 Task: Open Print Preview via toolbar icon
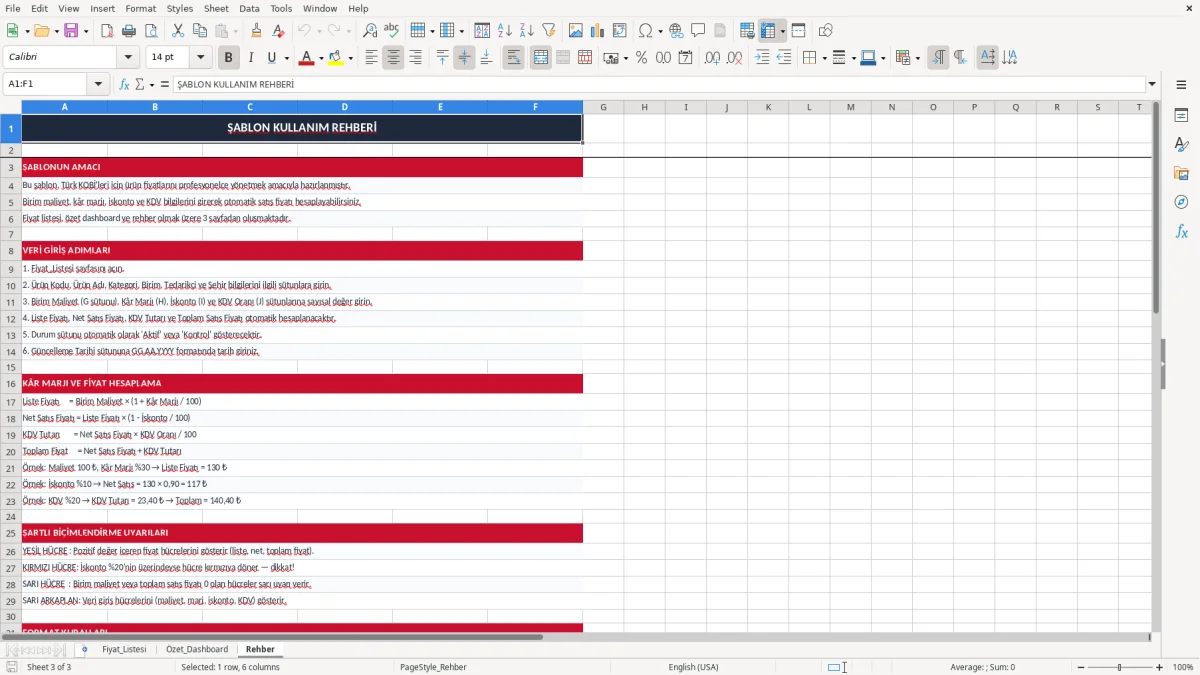click(150, 31)
